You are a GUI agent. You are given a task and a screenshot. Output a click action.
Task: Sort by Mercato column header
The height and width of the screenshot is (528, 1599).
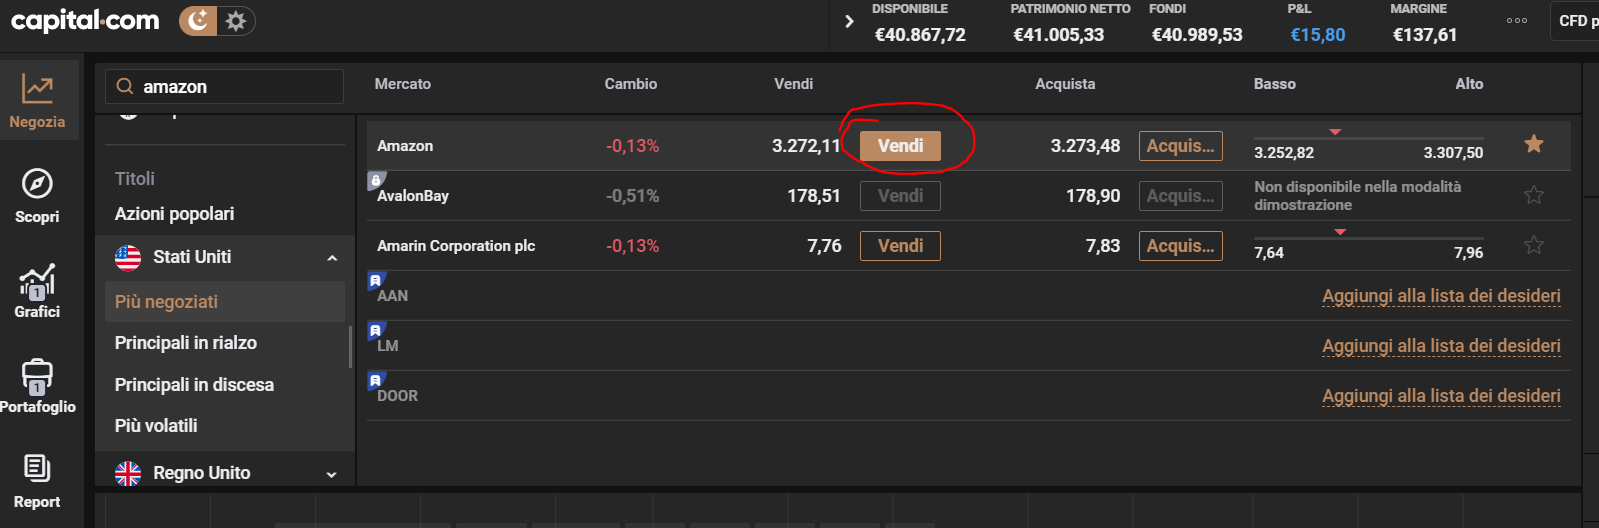[403, 84]
